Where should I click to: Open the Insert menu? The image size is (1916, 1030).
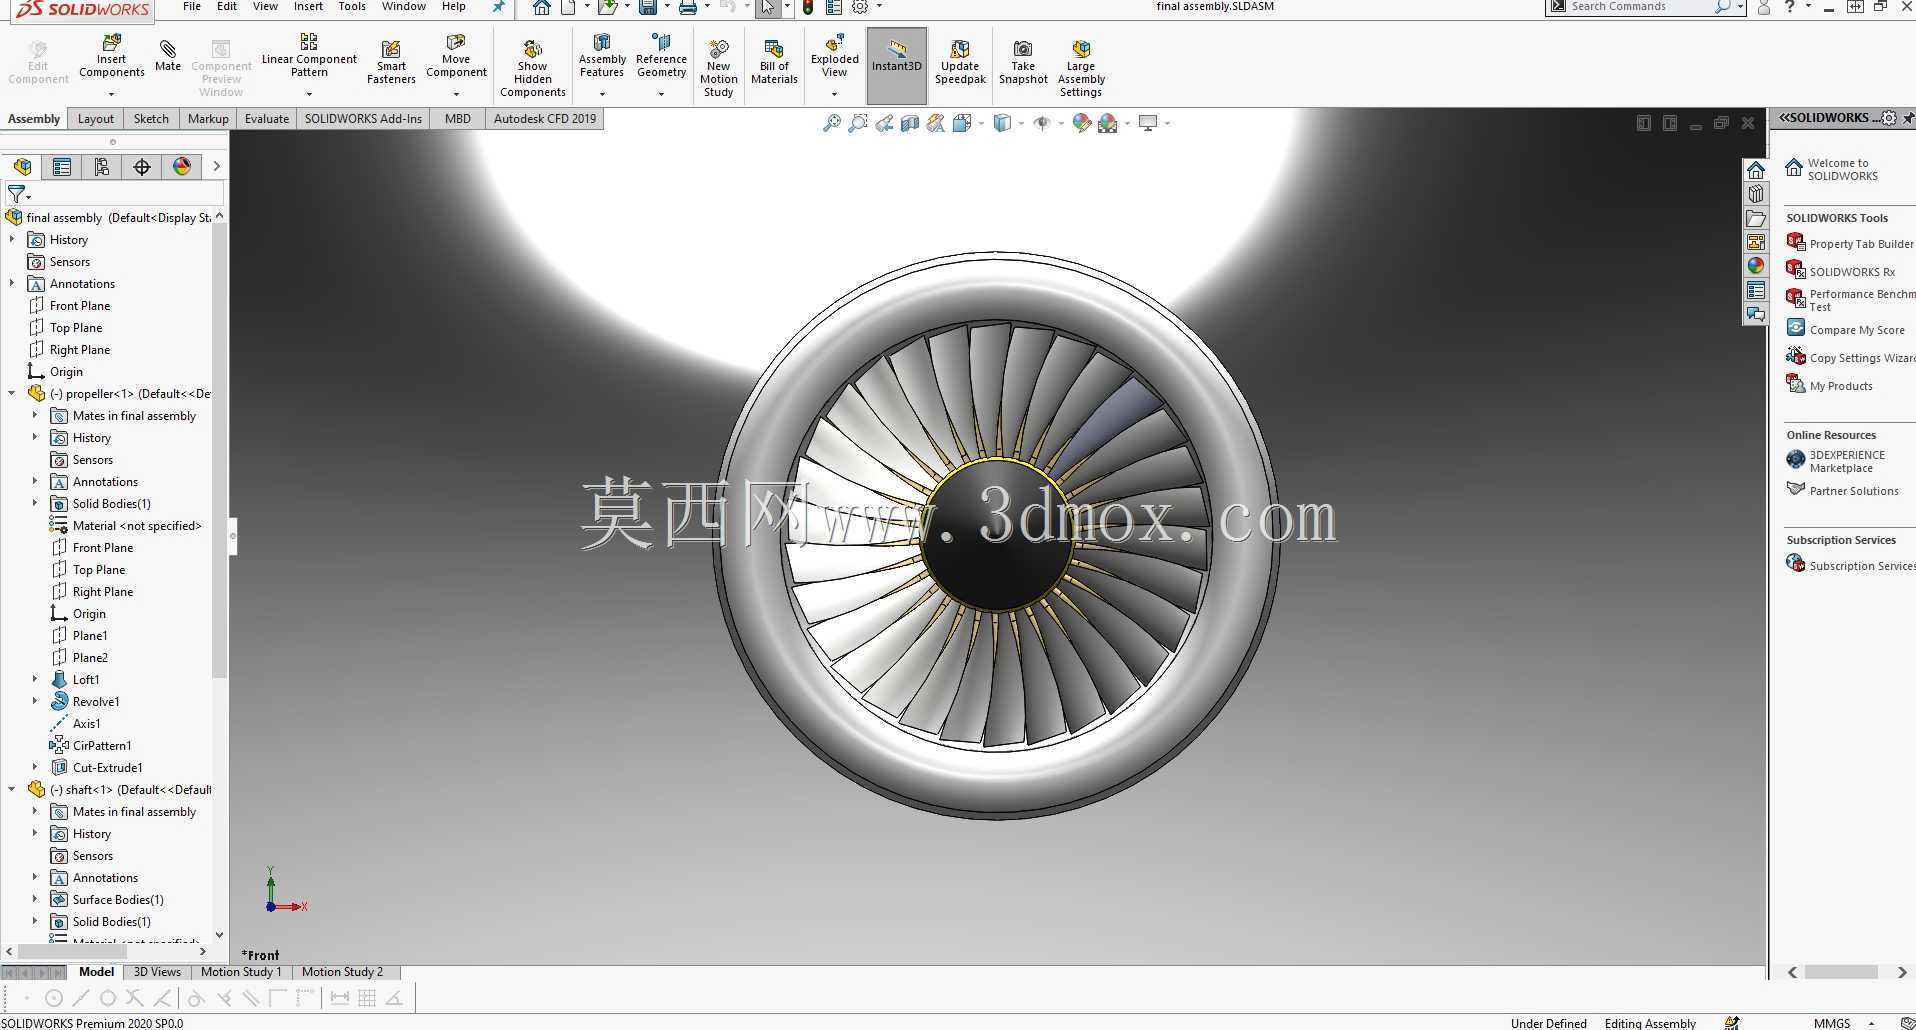(x=308, y=7)
